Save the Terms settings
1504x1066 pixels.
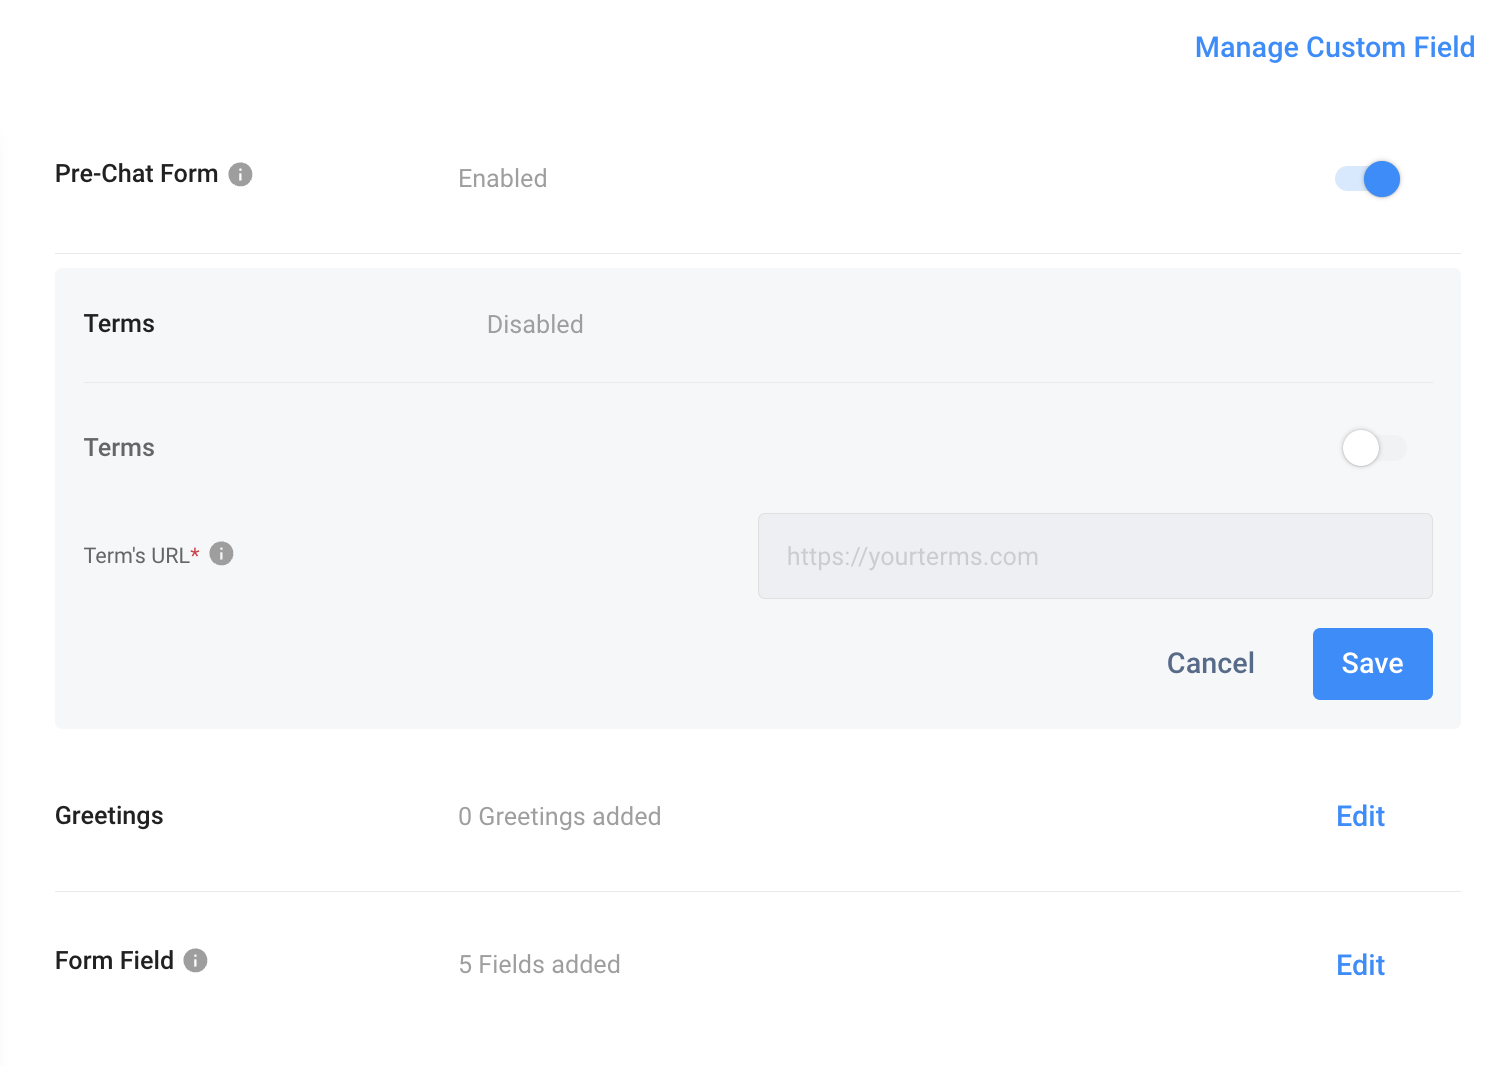(1372, 664)
